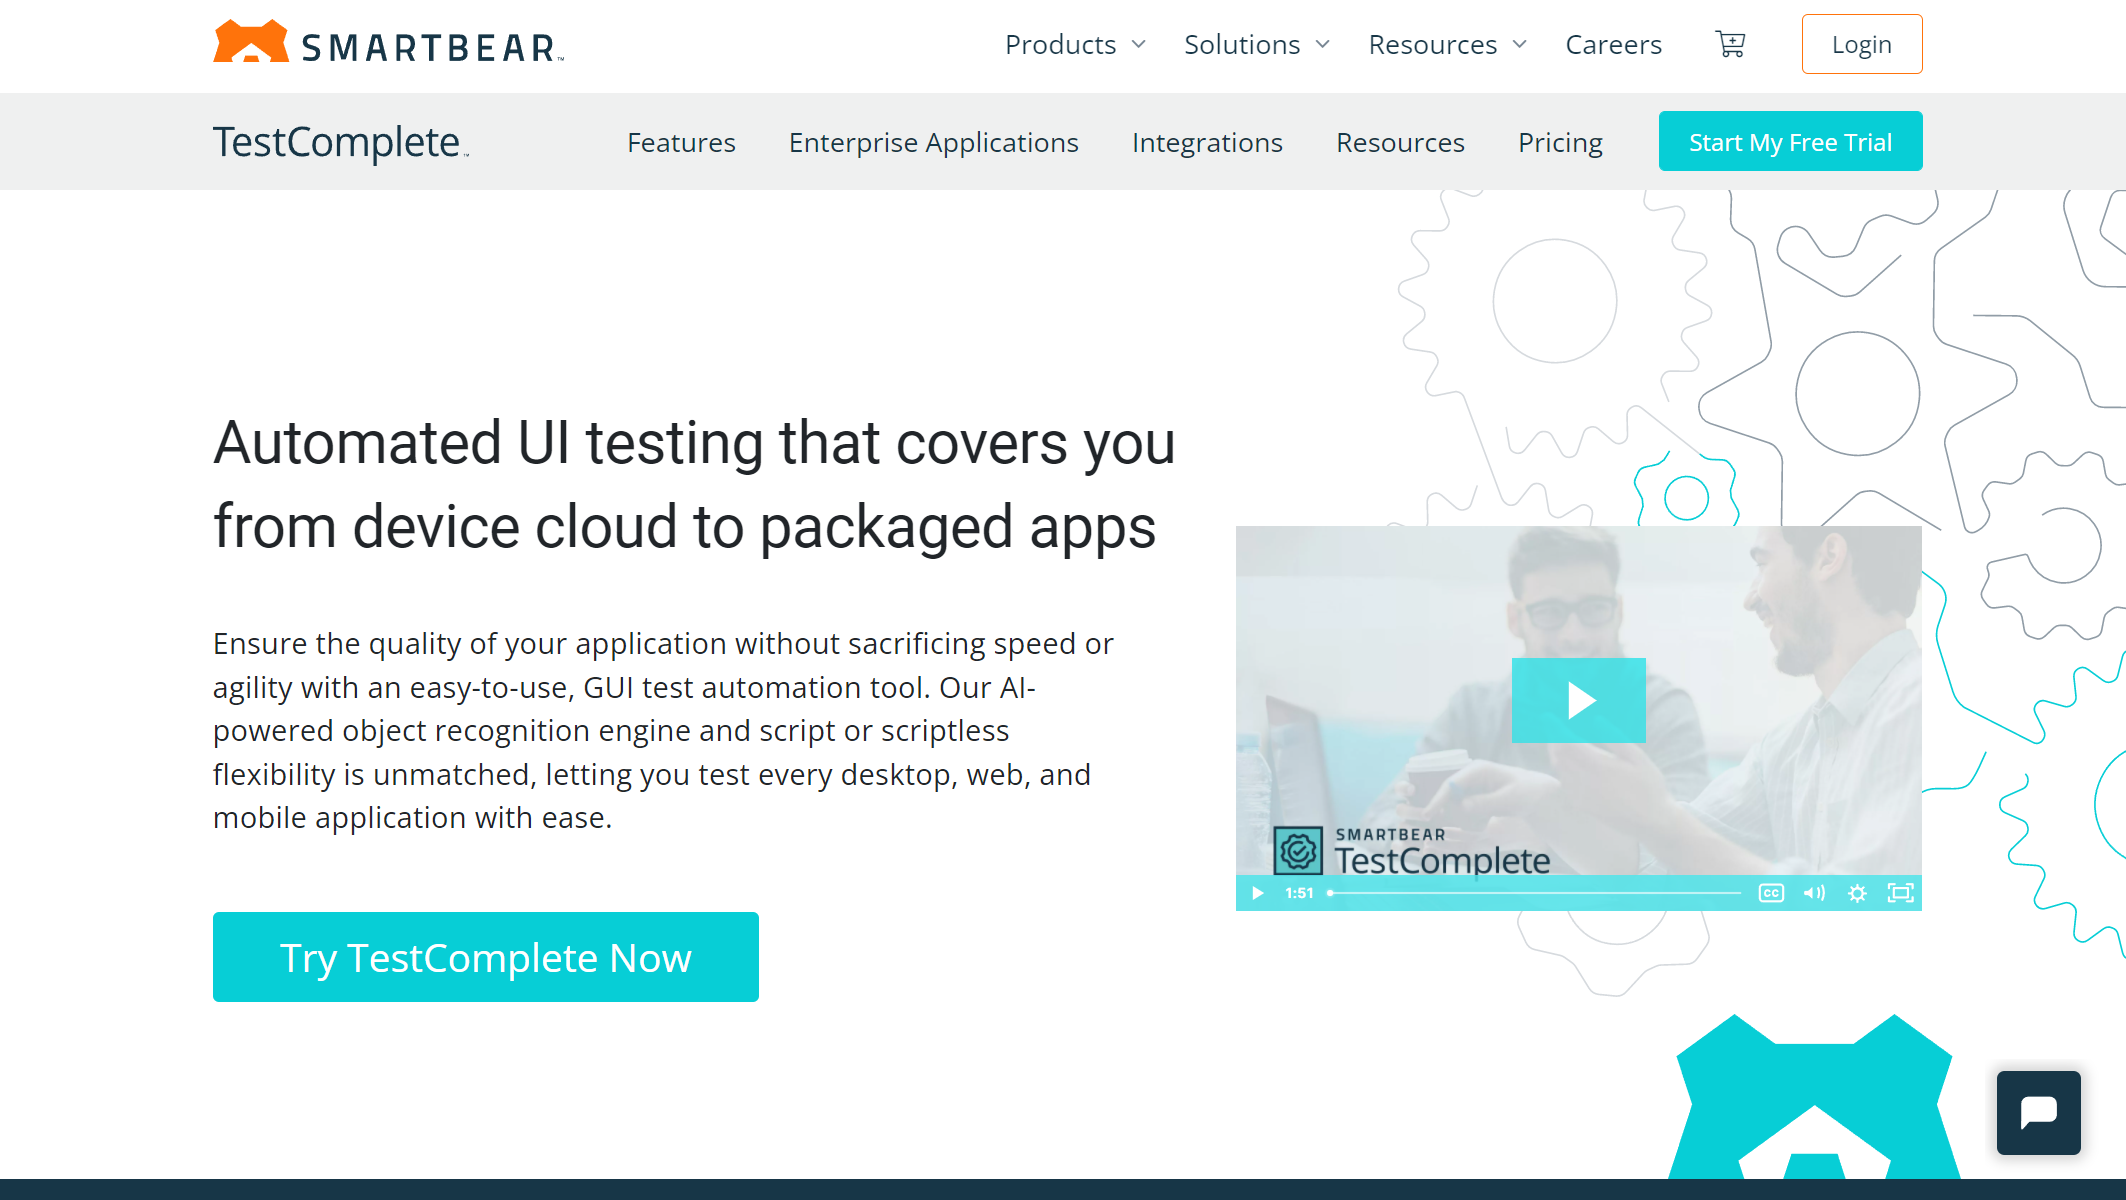Expand the top Resources dropdown
Screen dimensions: 2126x1200
coord(1447,44)
